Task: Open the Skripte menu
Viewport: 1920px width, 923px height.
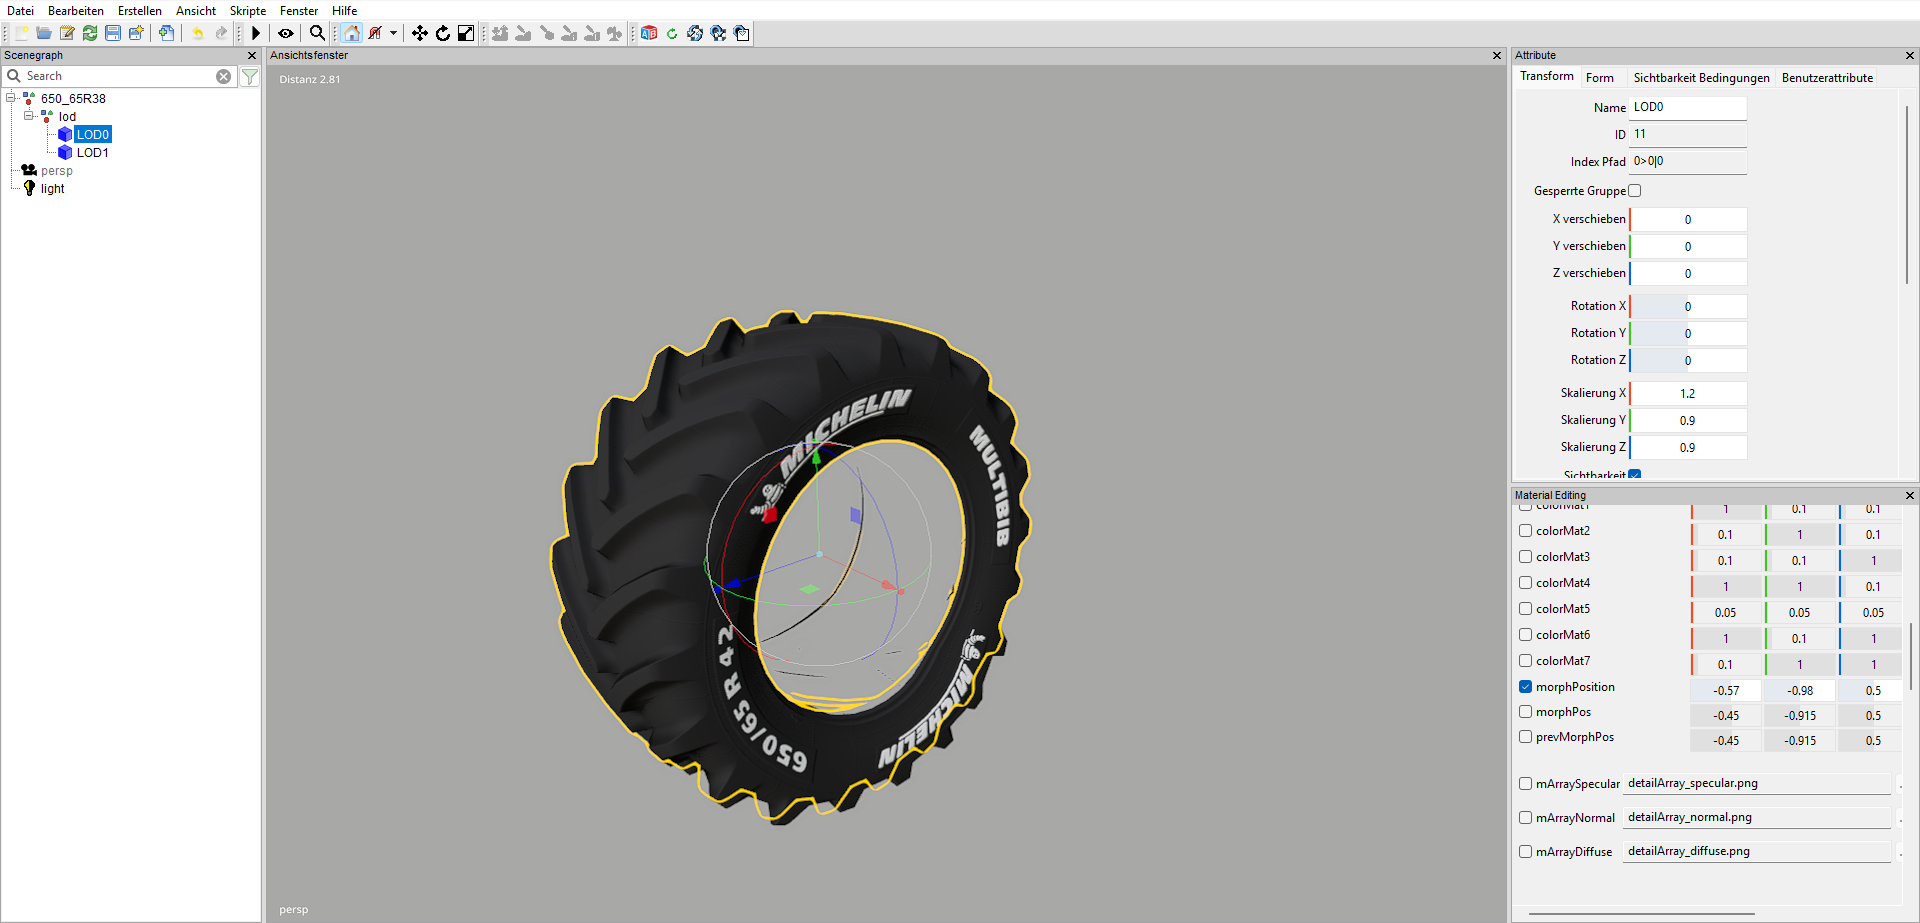Action: (x=247, y=11)
